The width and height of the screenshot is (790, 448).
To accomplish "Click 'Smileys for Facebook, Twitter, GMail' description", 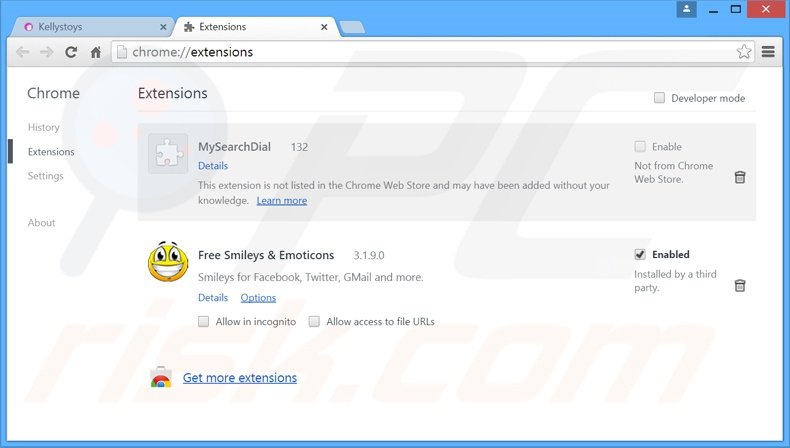I will pyautogui.click(x=310, y=277).
